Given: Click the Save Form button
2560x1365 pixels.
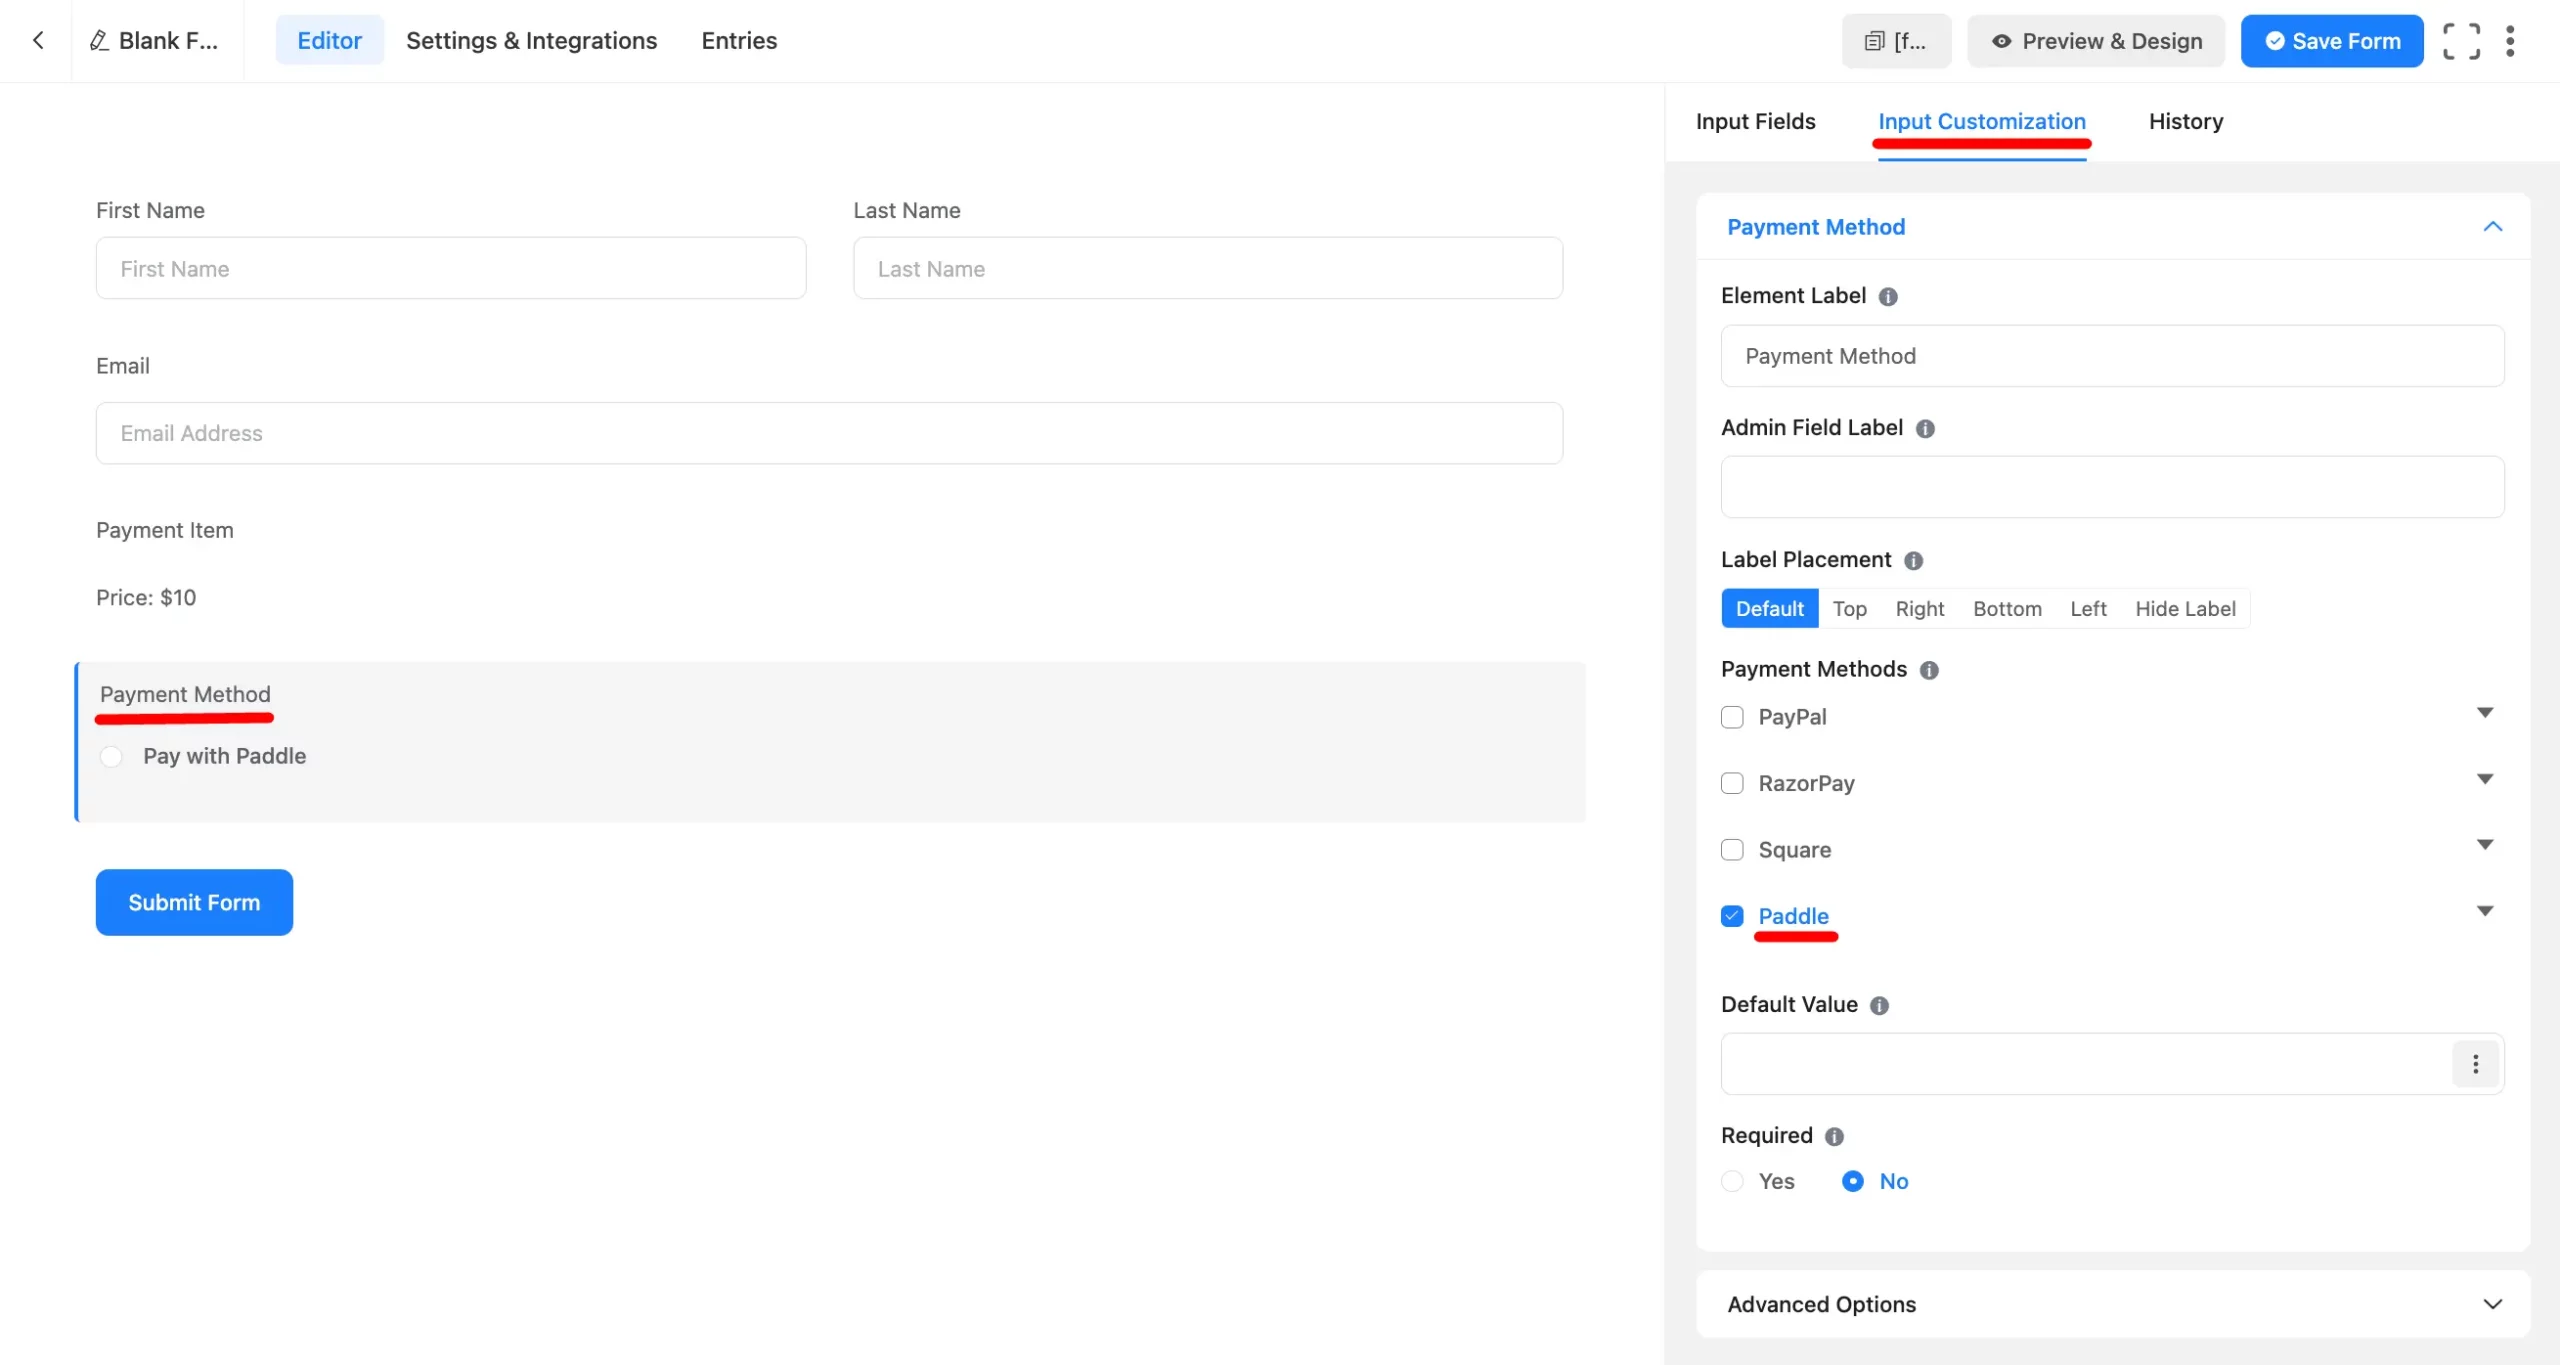Looking at the screenshot, I should [x=2331, y=41].
